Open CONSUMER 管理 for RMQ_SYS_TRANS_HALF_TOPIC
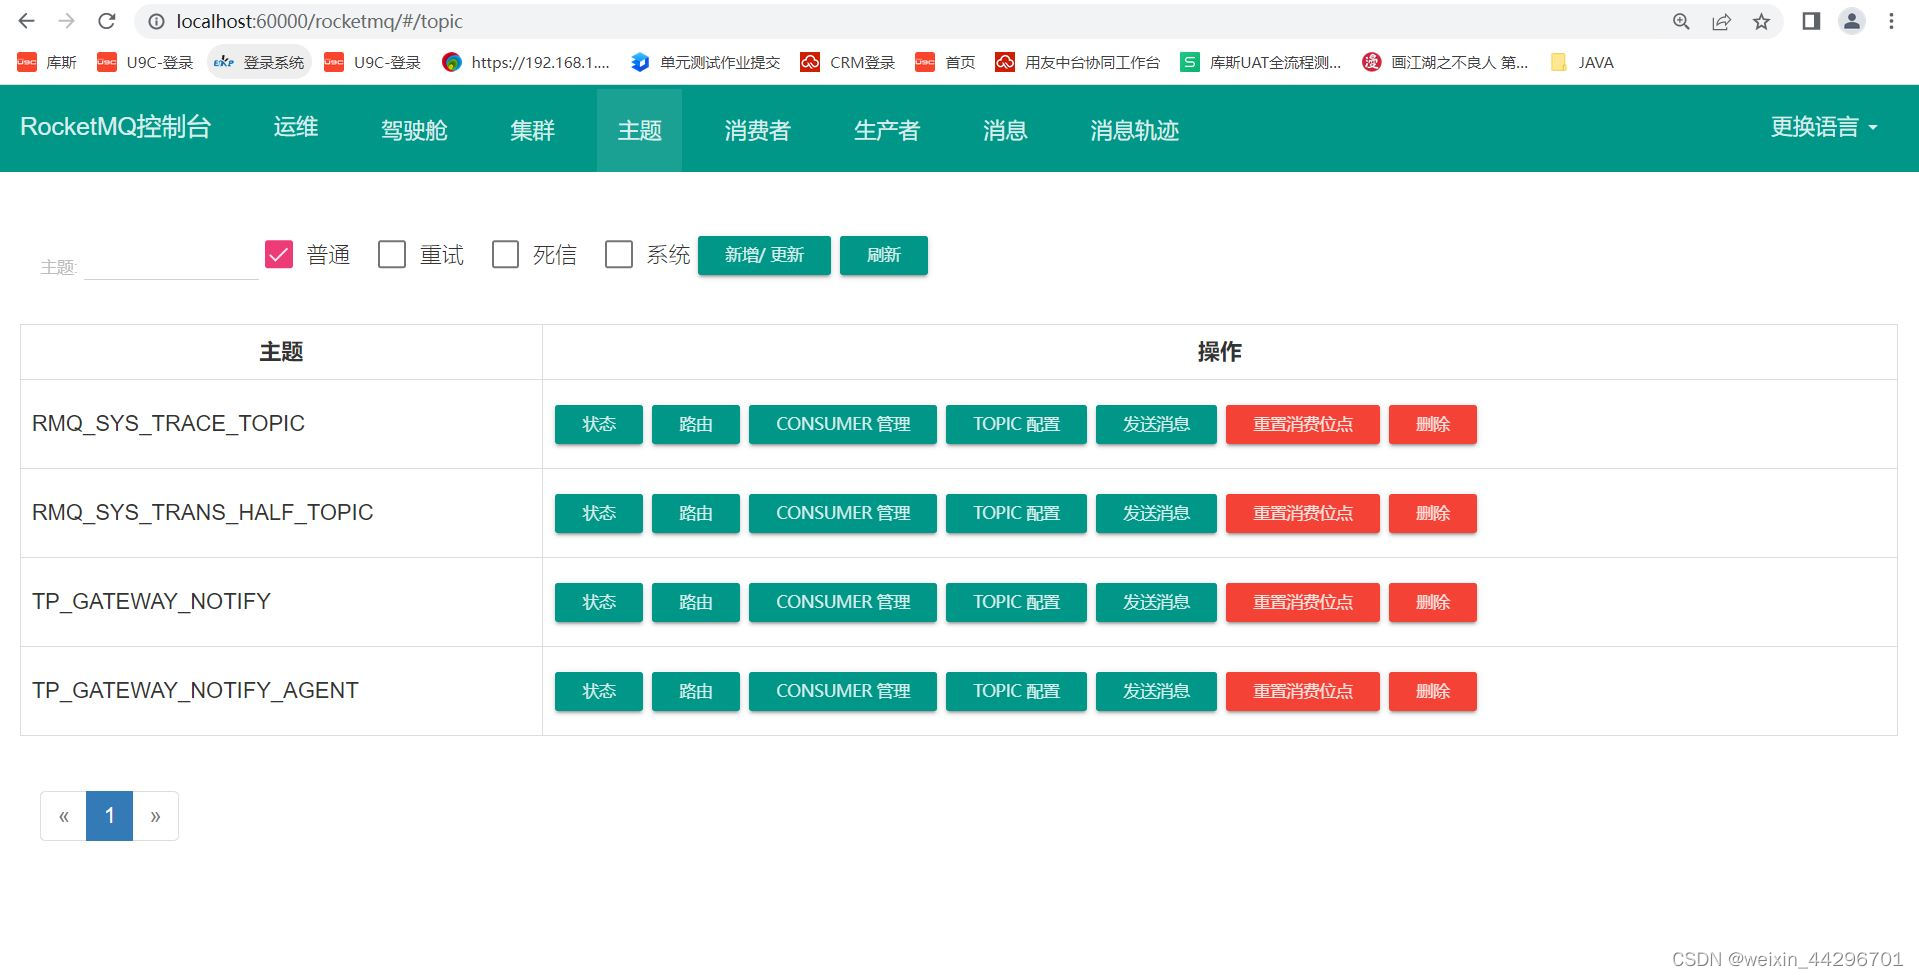Viewport: 1919px width, 978px height. coord(843,513)
